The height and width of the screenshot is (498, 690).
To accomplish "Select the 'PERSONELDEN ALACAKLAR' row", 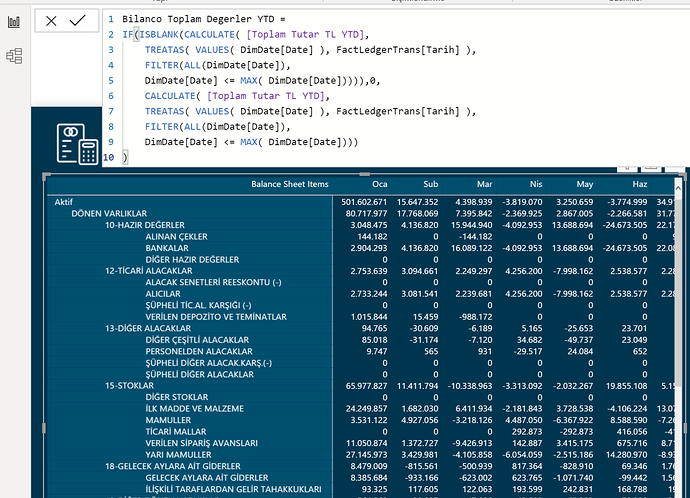I will pyautogui.click(x=199, y=351).
